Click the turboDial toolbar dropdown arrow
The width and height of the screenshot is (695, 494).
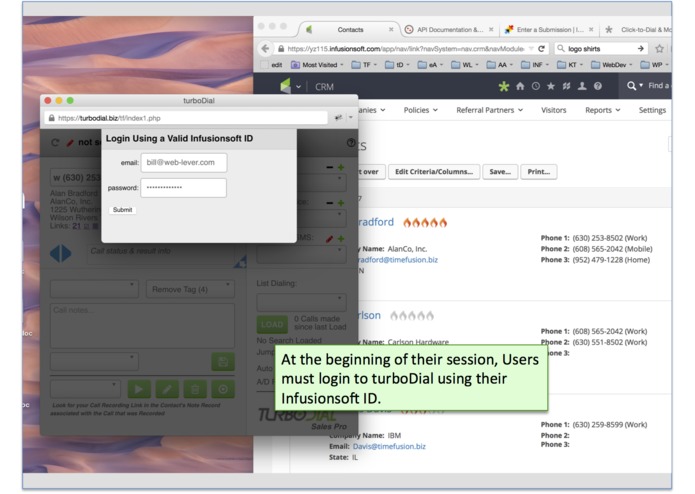click(x=351, y=118)
